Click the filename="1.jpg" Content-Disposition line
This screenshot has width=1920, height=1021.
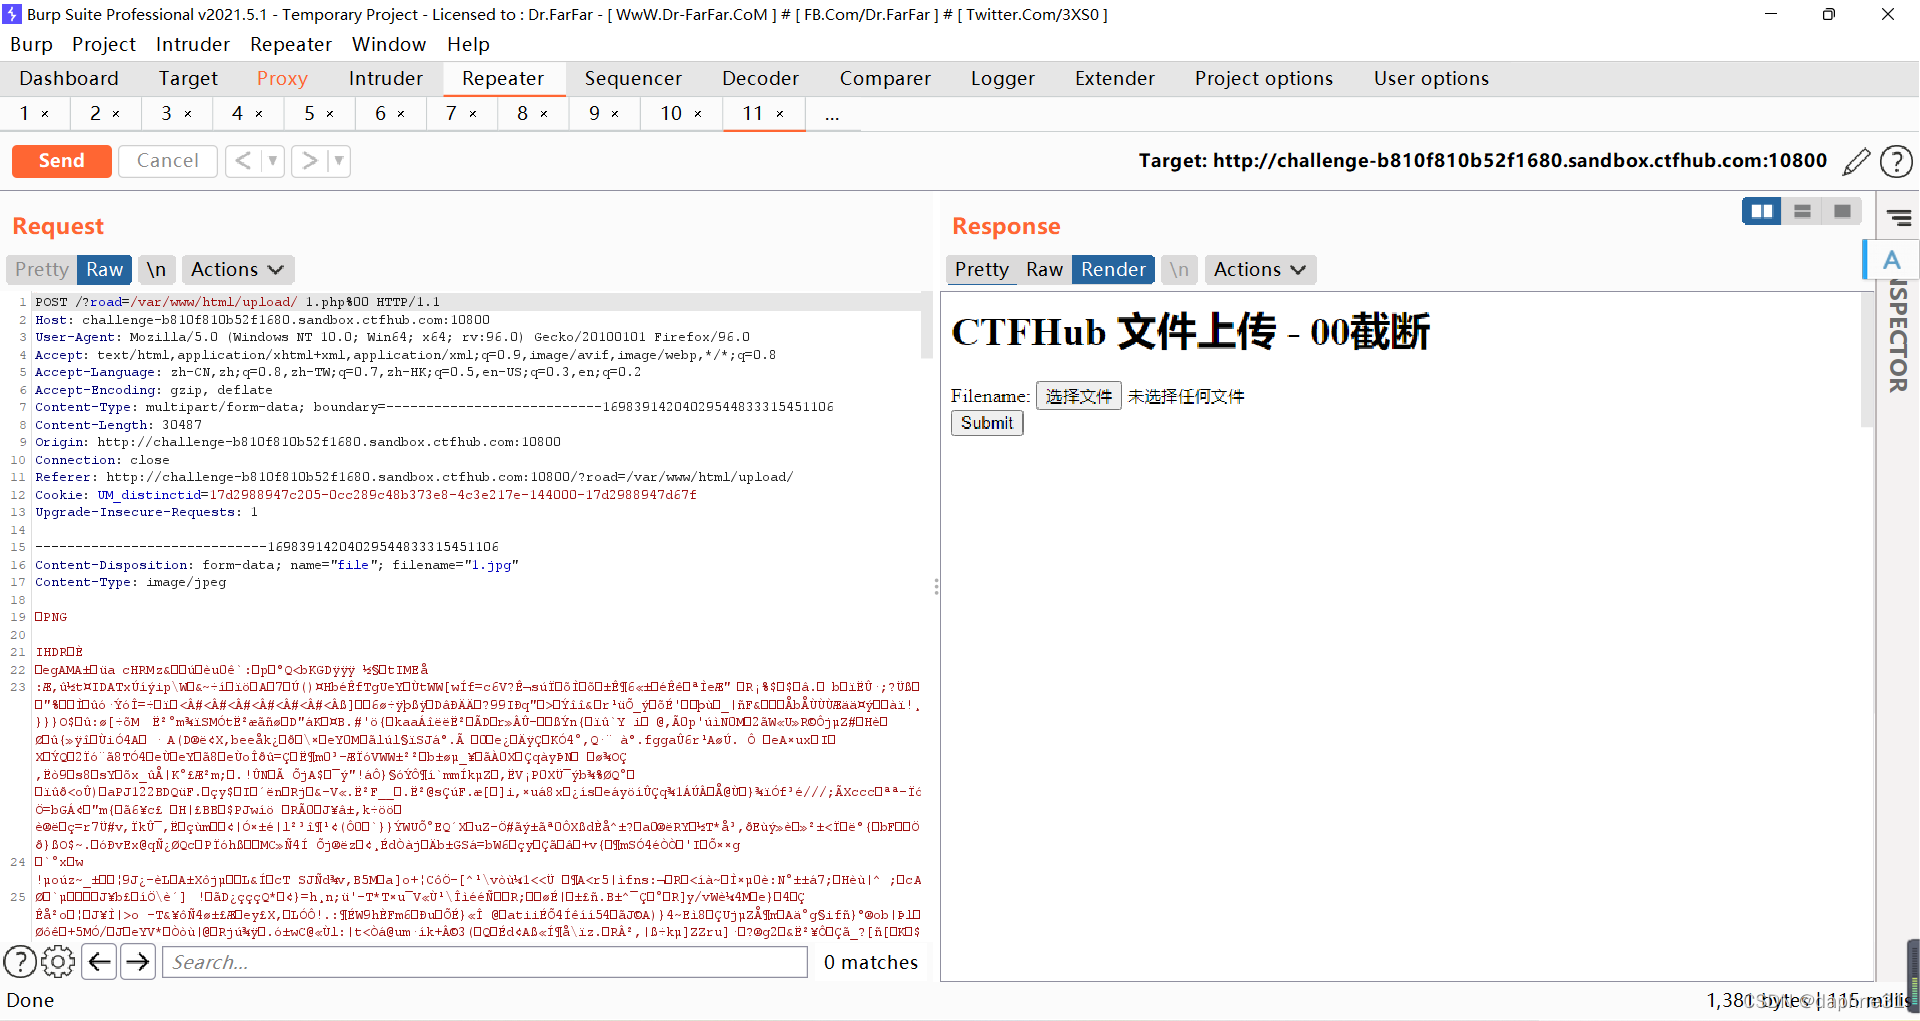tap(277, 565)
